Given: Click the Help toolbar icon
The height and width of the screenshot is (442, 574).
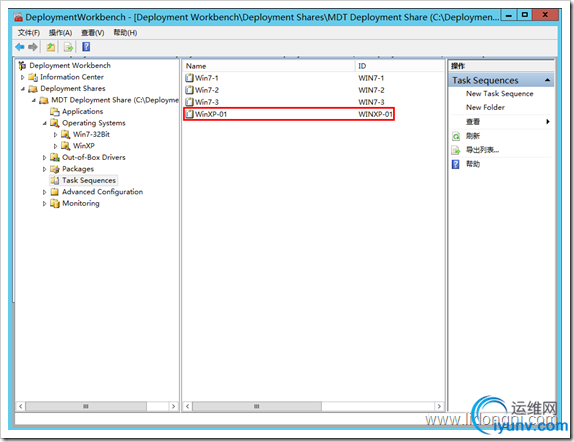Looking at the screenshot, I should point(86,47).
